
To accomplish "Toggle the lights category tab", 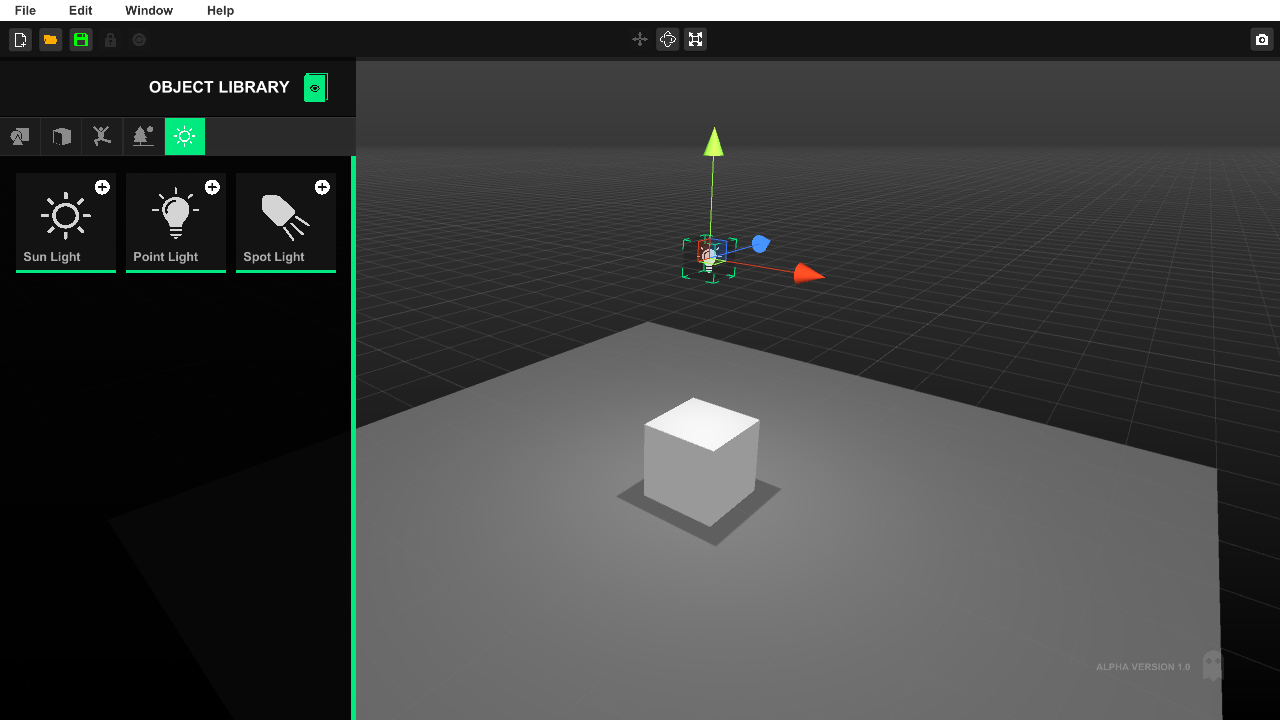I will coord(184,136).
